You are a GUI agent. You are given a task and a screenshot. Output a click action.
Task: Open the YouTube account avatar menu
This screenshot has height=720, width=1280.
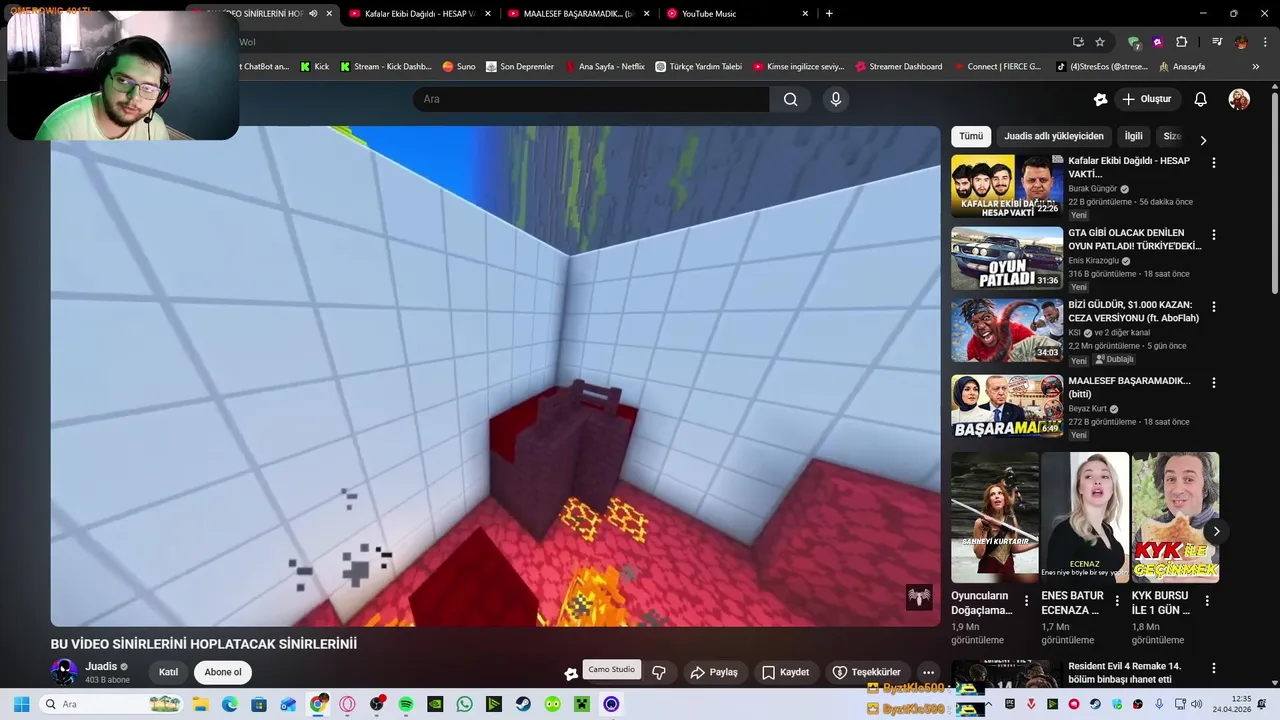click(x=1239, y=99)
